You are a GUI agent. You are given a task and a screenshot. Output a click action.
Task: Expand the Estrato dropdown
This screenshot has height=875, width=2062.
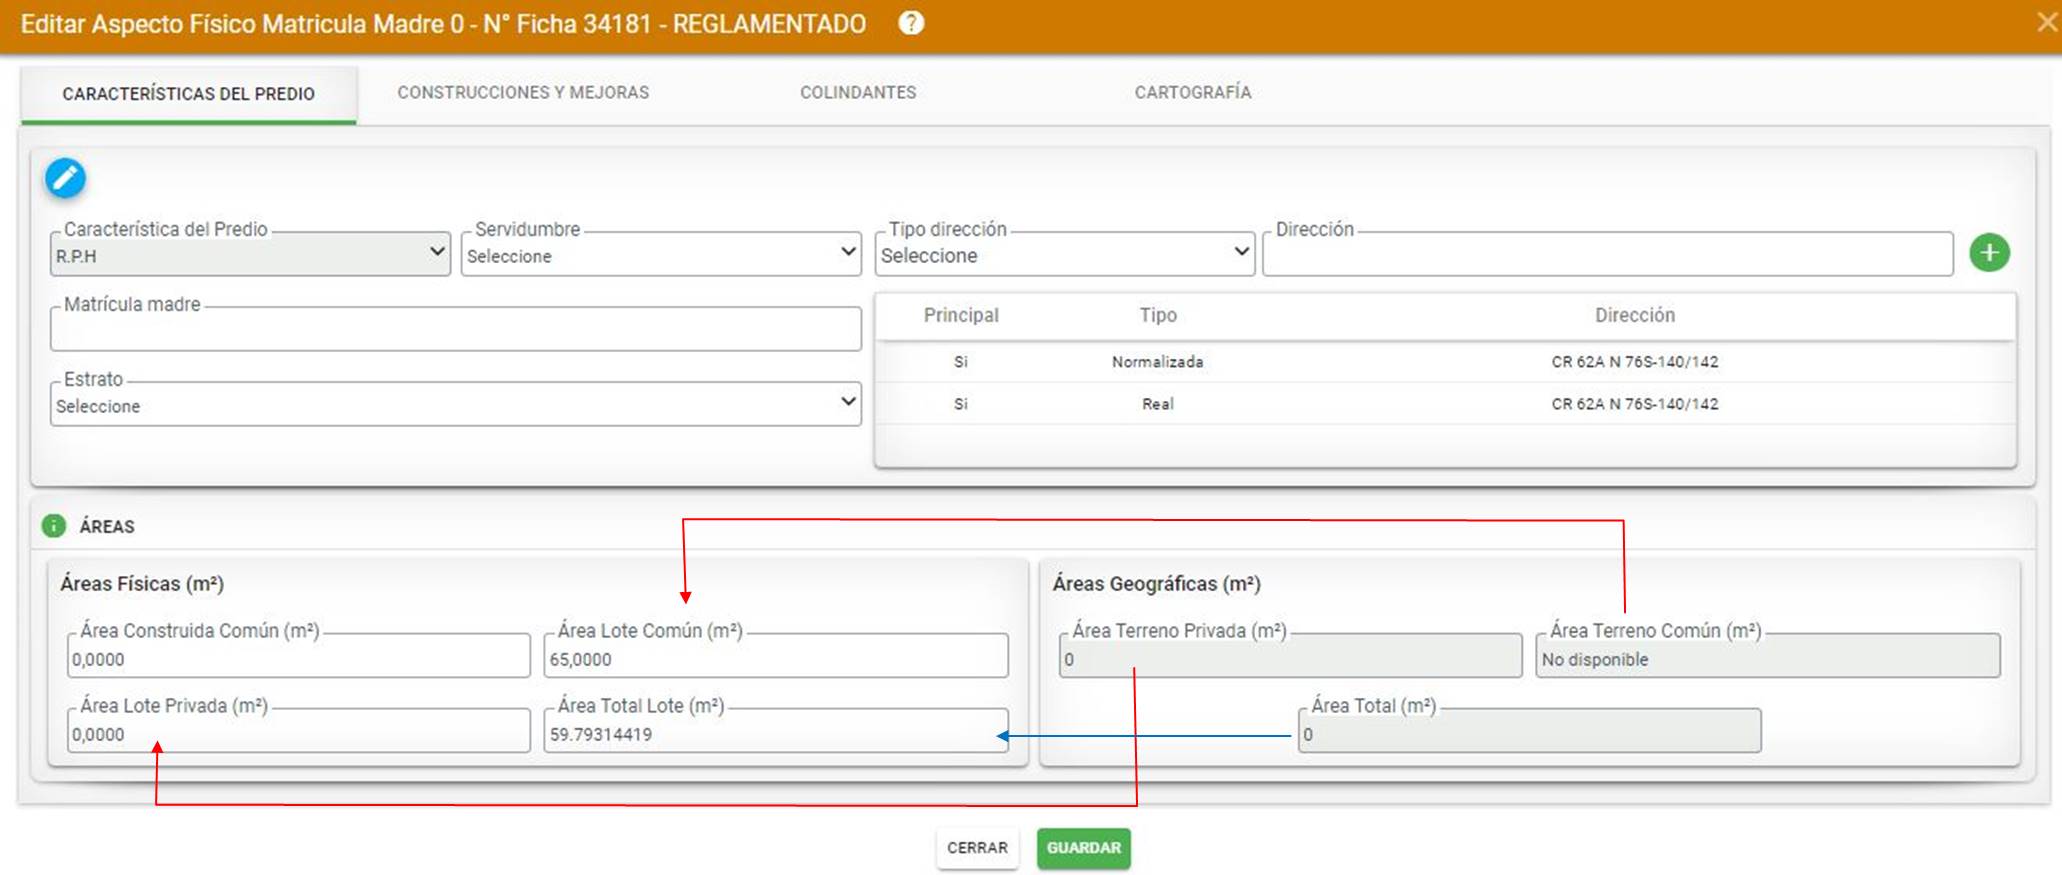click(456, 404)
